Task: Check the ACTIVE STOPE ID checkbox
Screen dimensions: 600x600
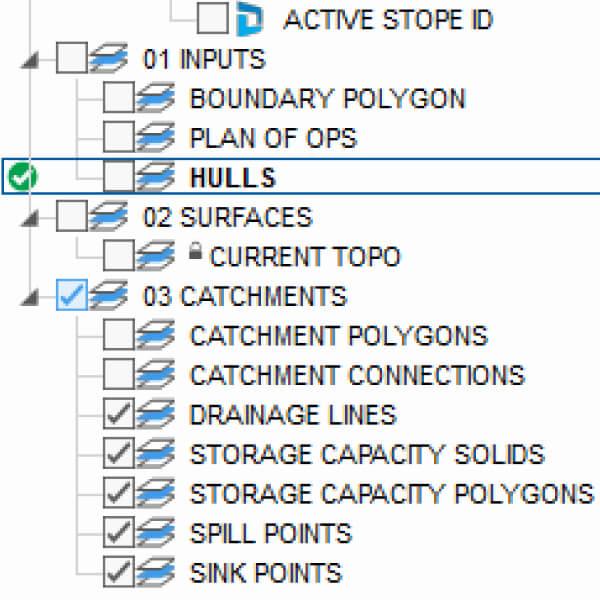Action: pyautogui.click(x=213, y=18)
